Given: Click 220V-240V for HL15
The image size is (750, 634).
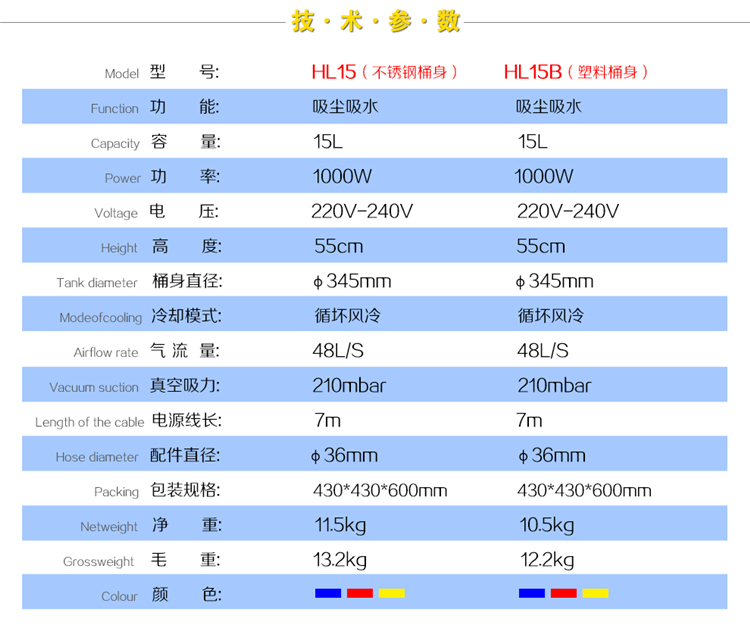Looking at the screenshot, I should 362,211.
